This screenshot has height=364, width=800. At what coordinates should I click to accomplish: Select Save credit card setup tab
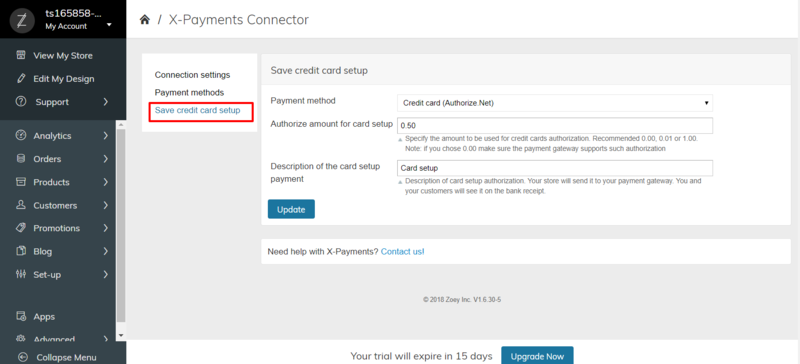pos(197,110)
